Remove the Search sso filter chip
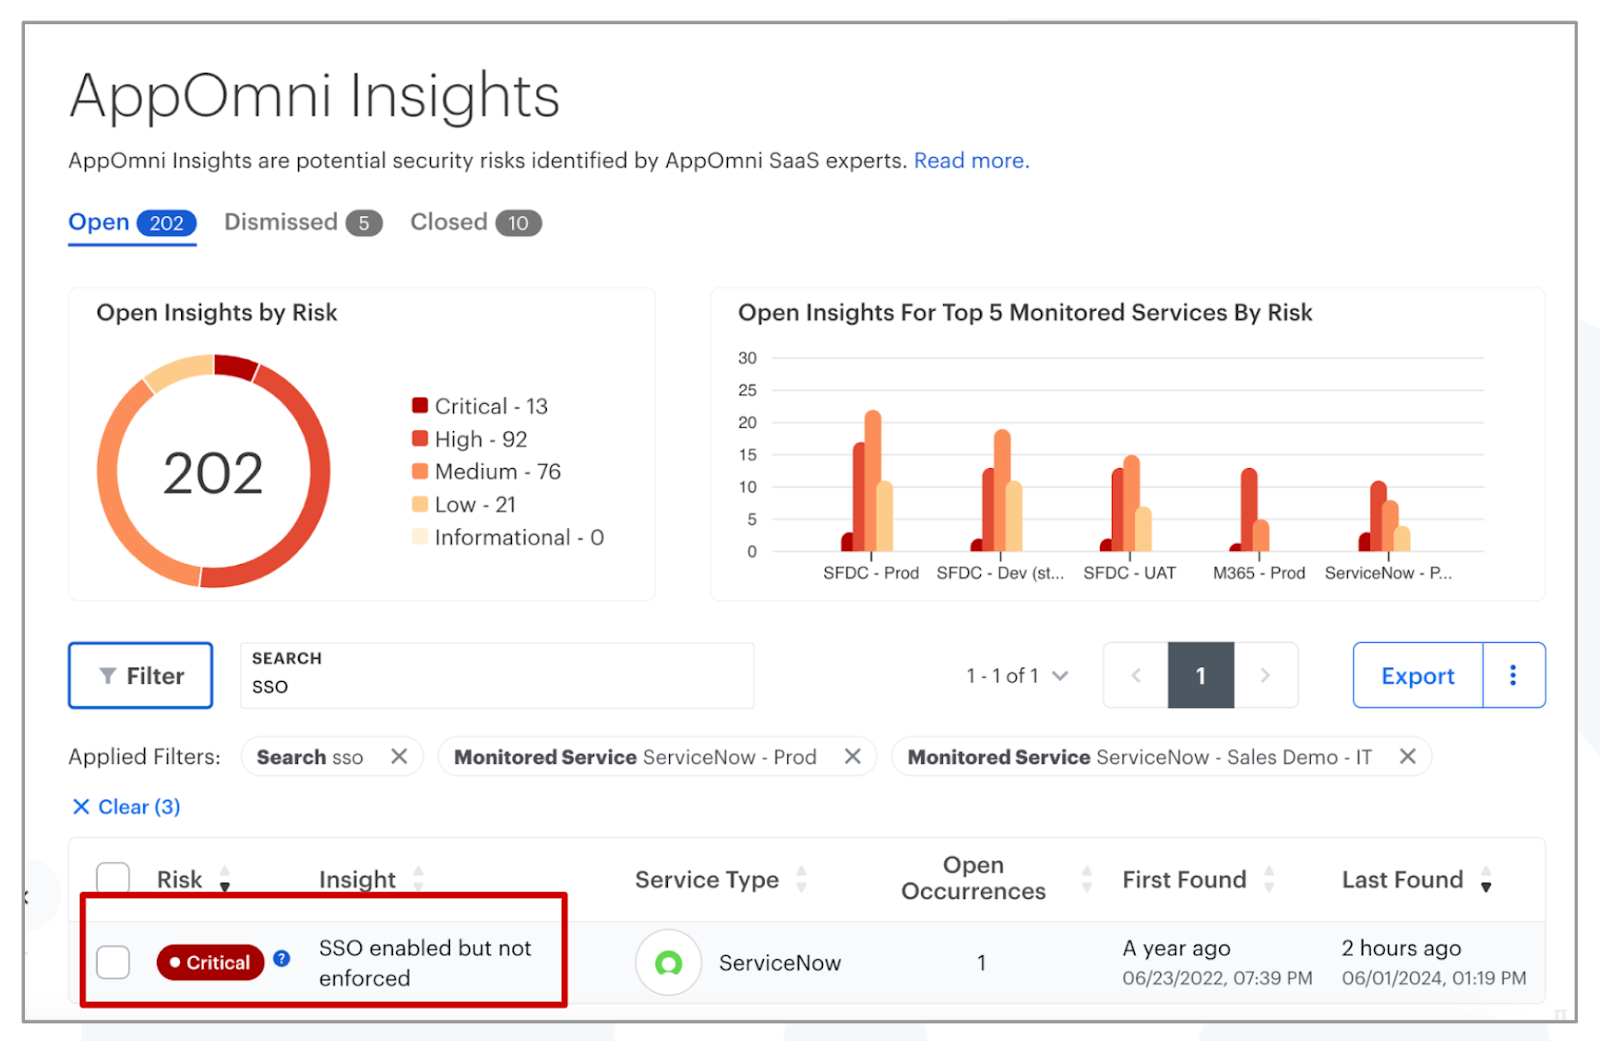Screen dimensions: 1600x1041 click(x=398, y=756)
